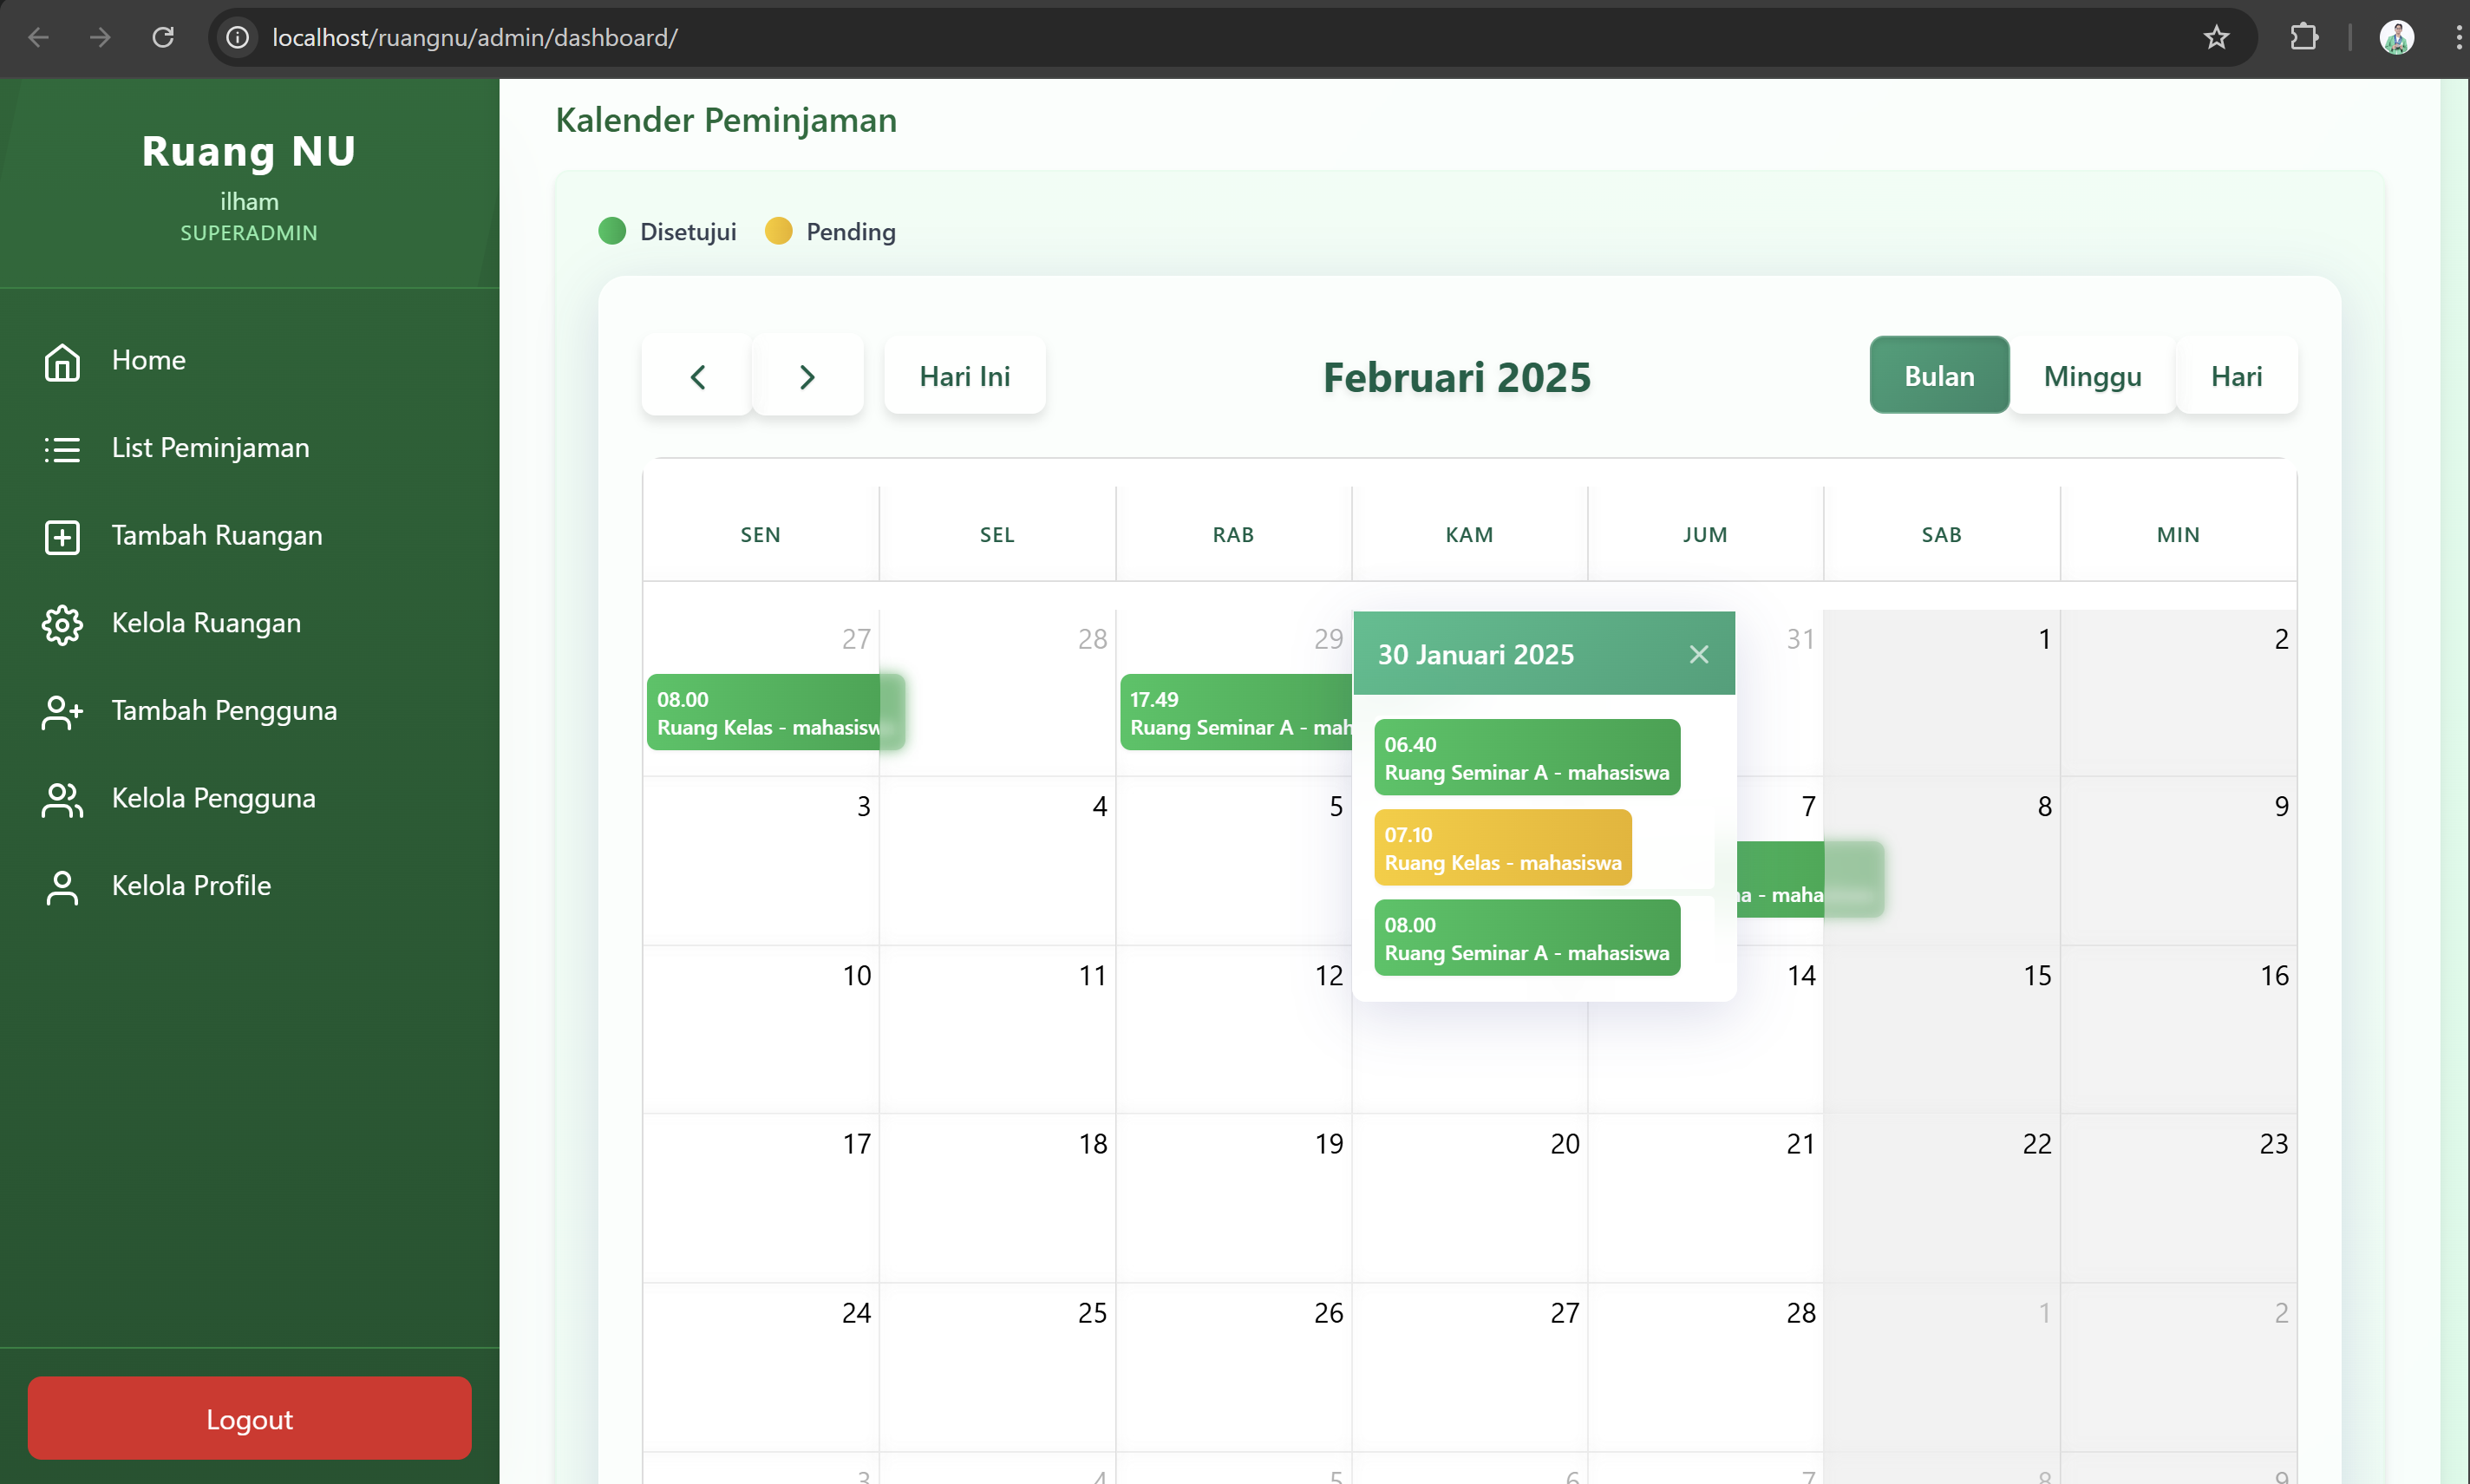This screenshot has width=2470, height=1484.
Task: Click the yellow Pending legend dot
Action: (778, 231)
